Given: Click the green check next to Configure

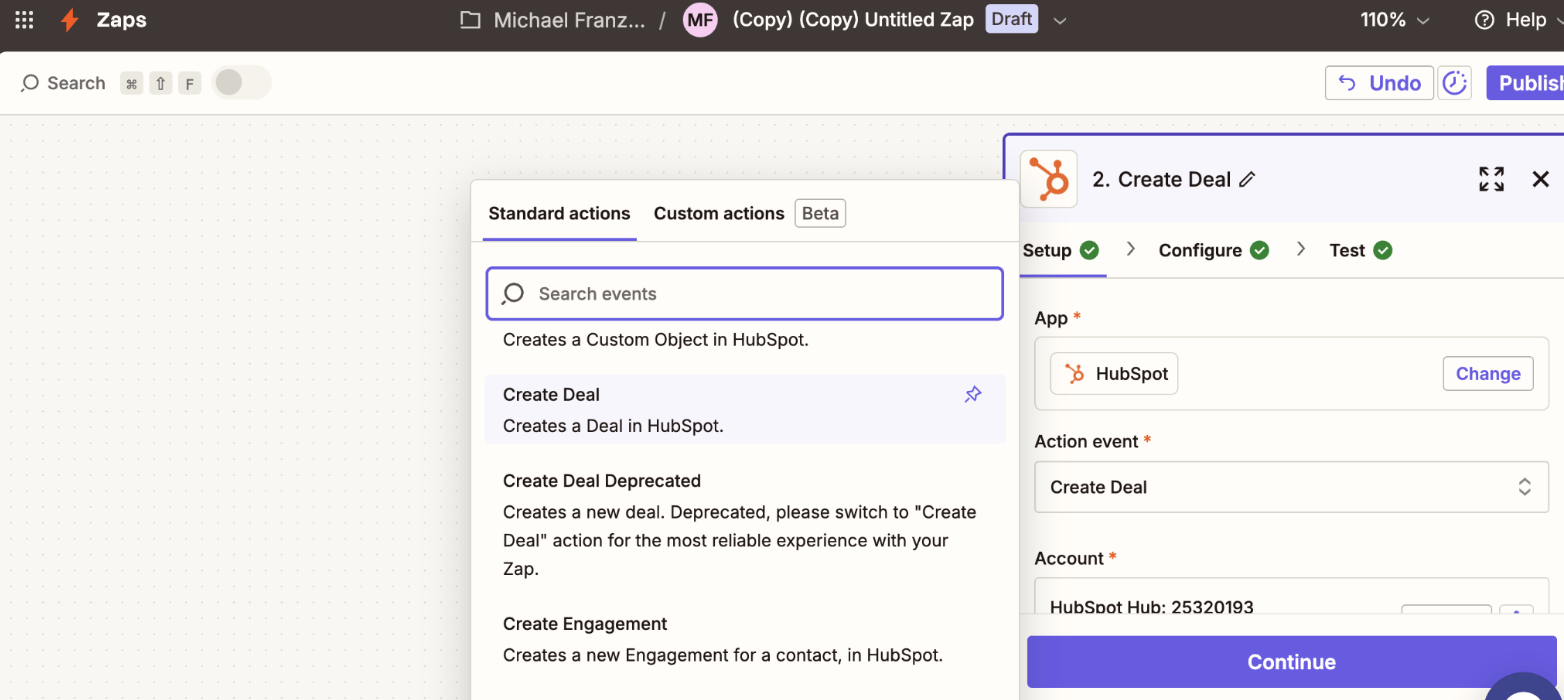Looking at the screenshot, I should click(1260, 250).
